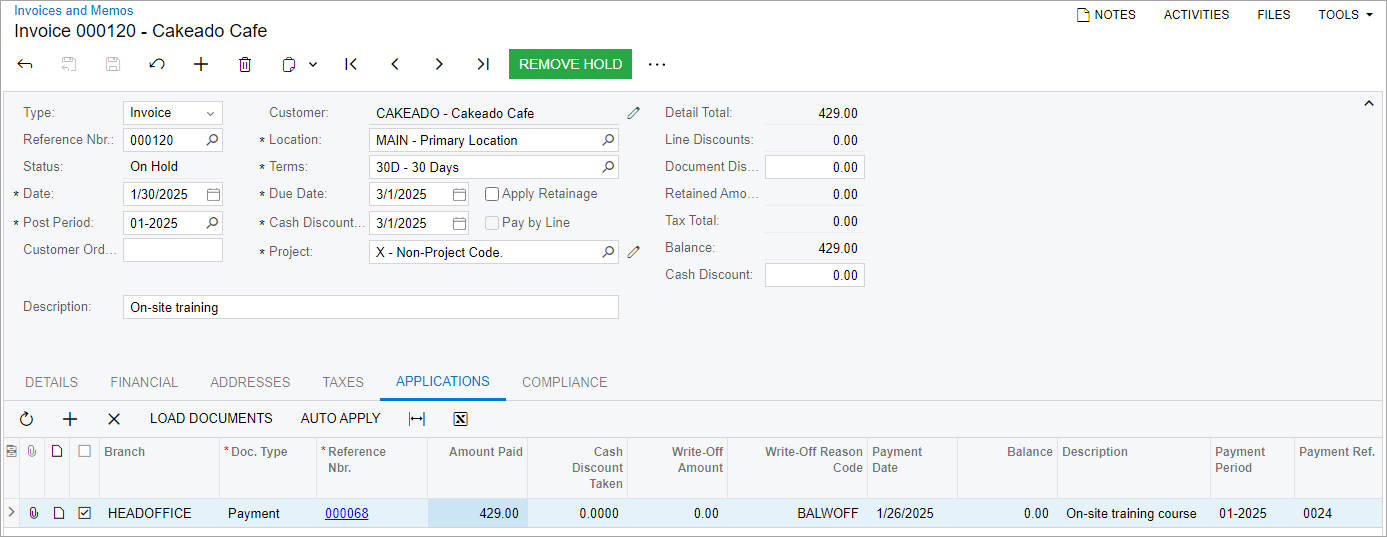Click the row's Notes icon
Screen dimensions: 1387x537
tap(58, 513)
